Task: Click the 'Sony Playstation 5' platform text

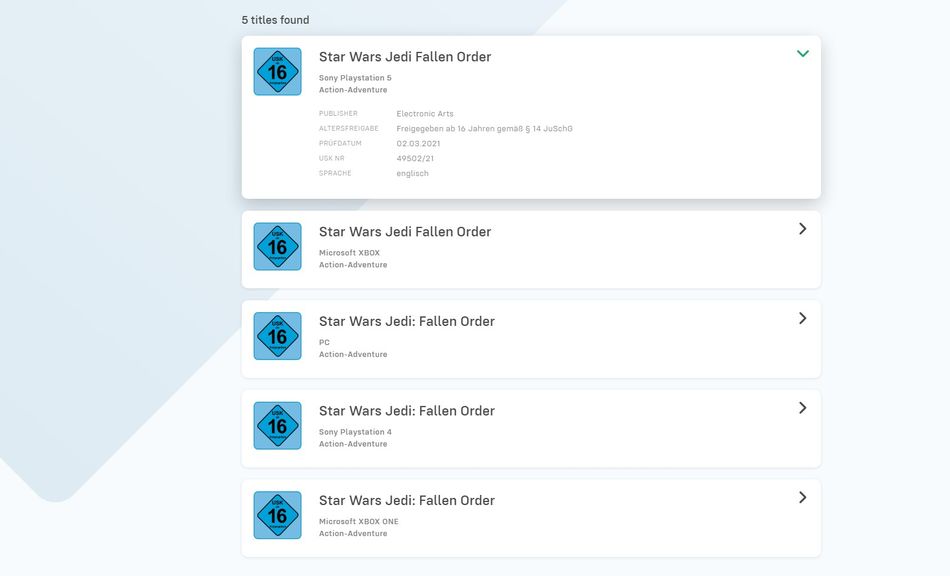Action: (355, 78)
